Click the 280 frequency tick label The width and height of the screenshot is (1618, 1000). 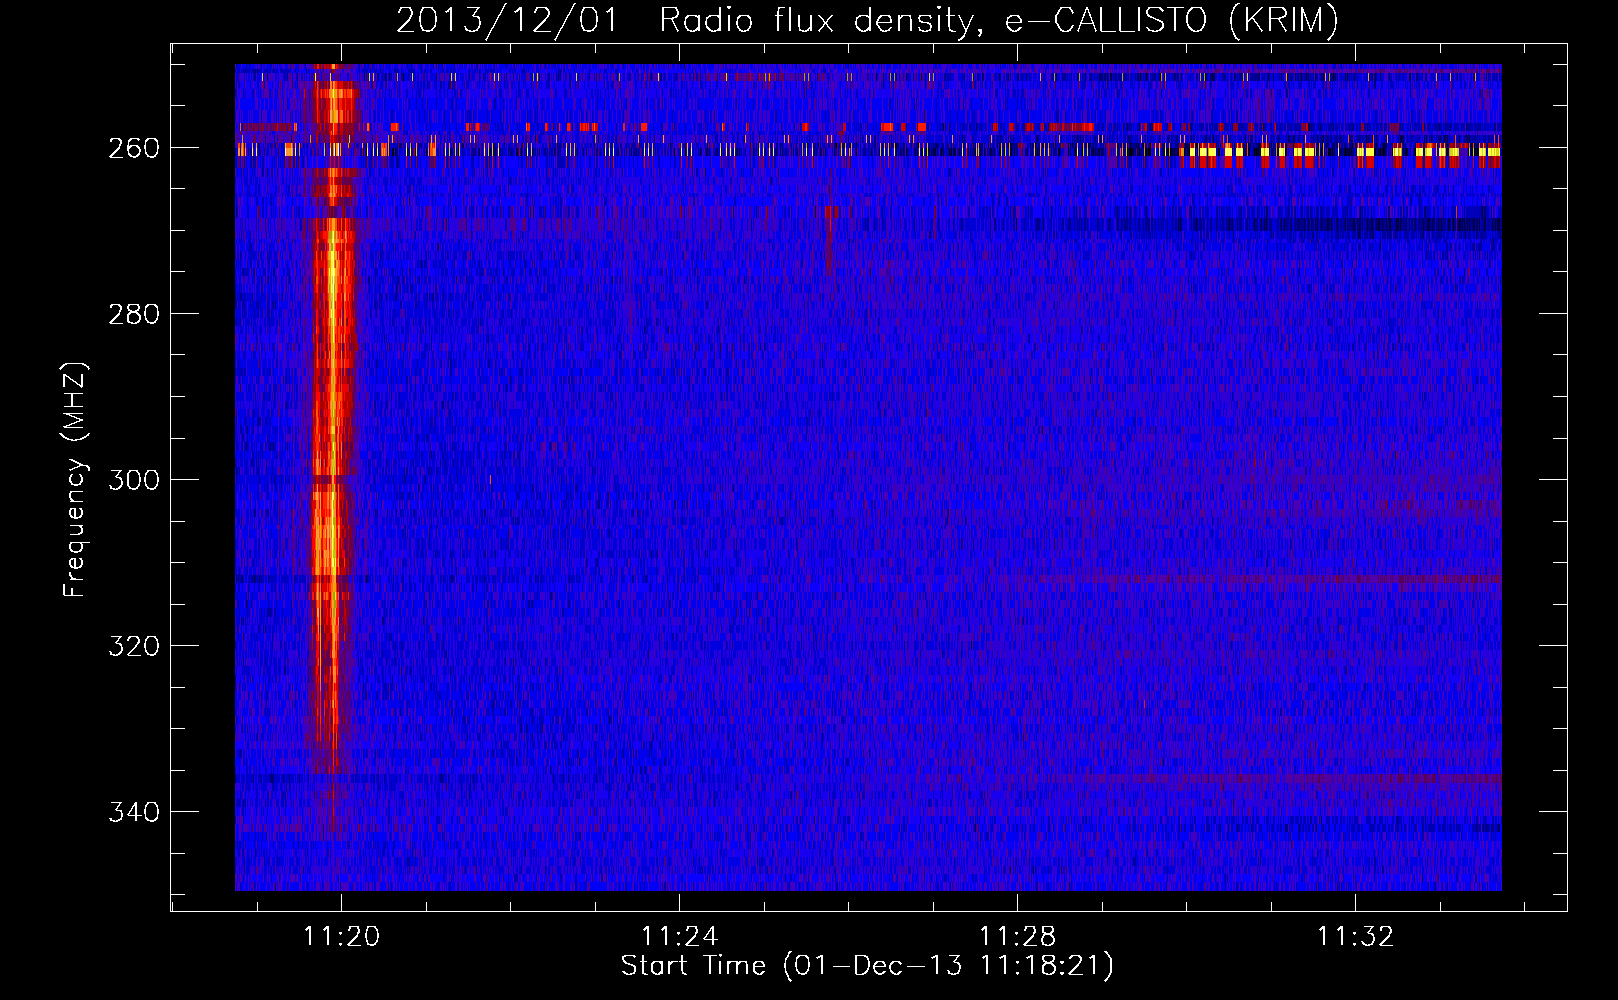tap(133, 314)
